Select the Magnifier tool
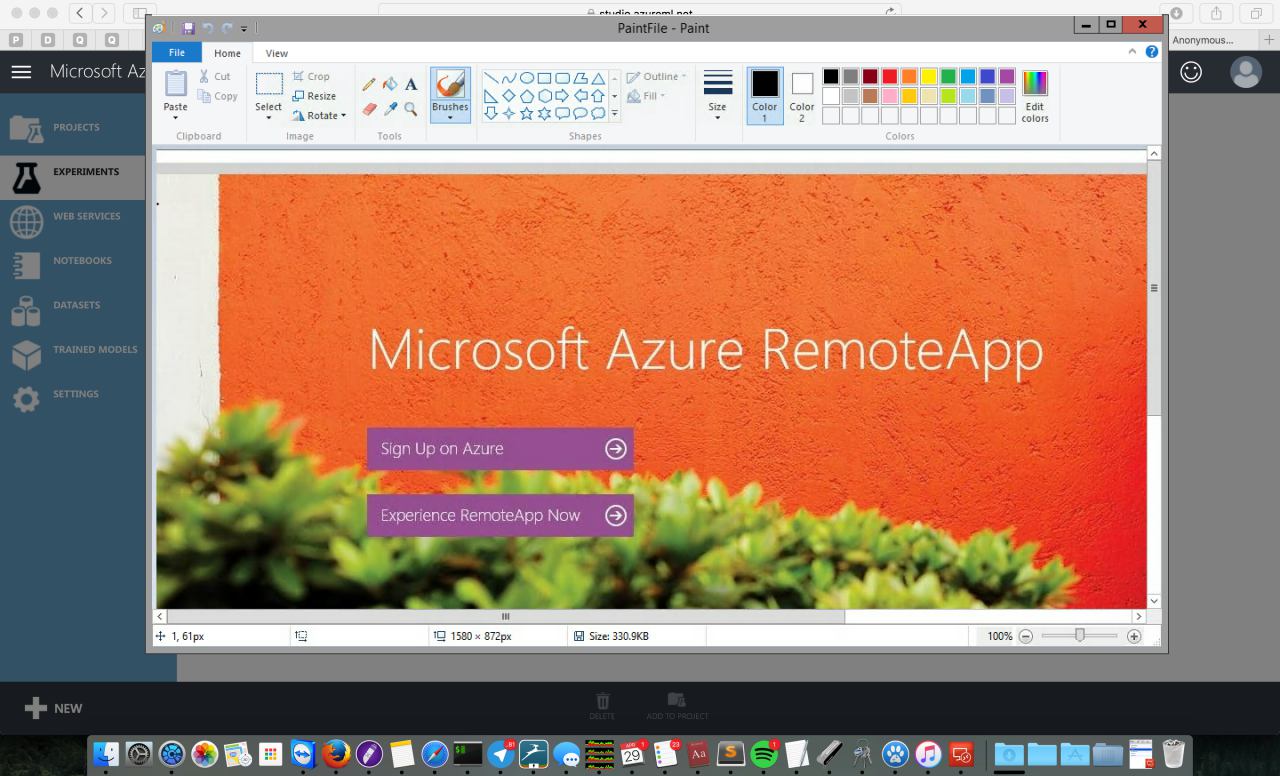The image size is (1280, 776). [411, 109]
